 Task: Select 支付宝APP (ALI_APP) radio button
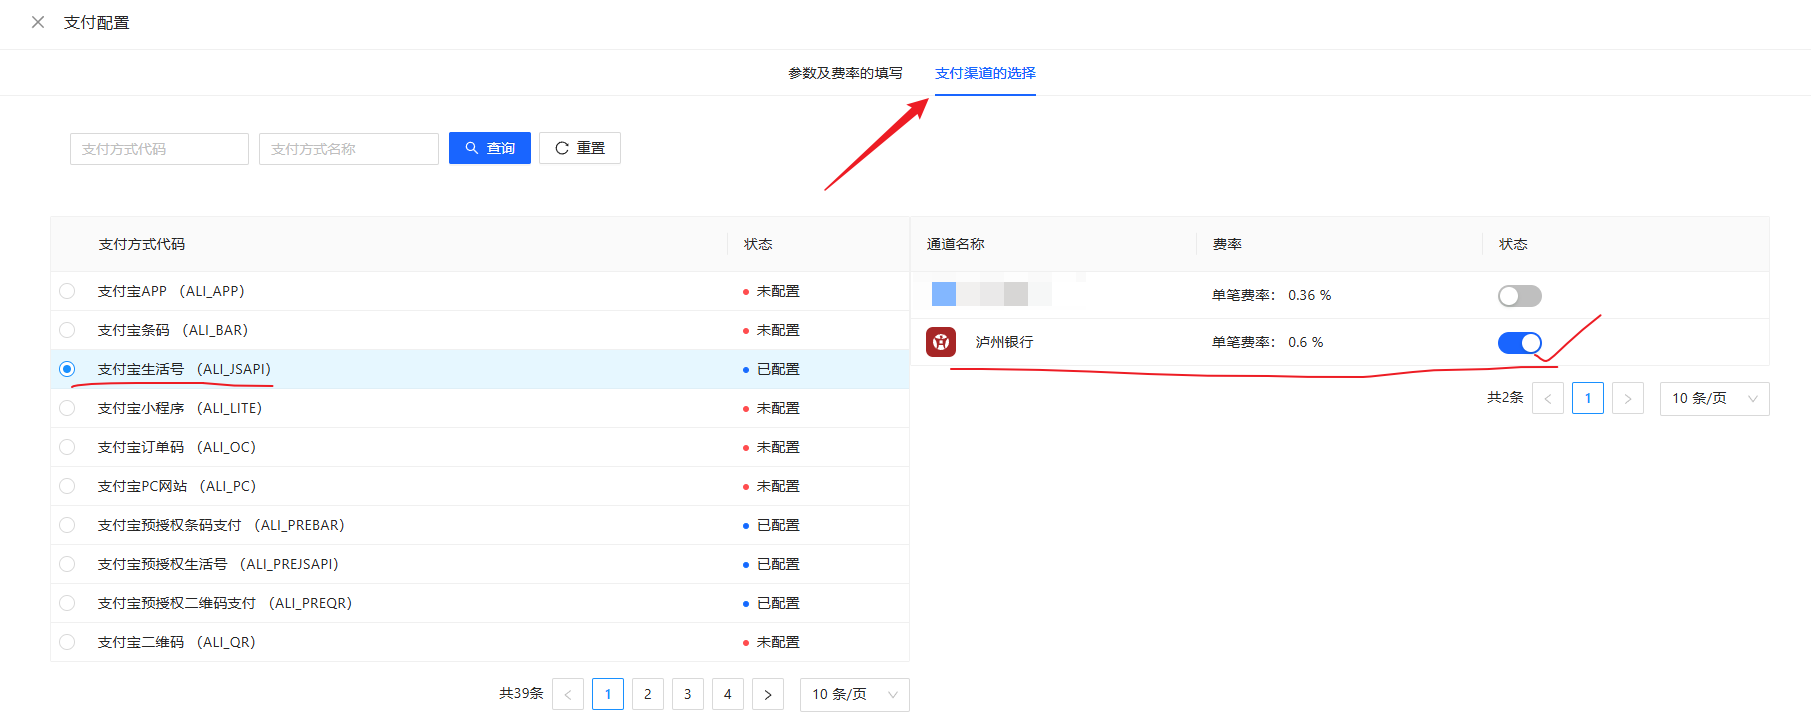[x=67, y=291]
